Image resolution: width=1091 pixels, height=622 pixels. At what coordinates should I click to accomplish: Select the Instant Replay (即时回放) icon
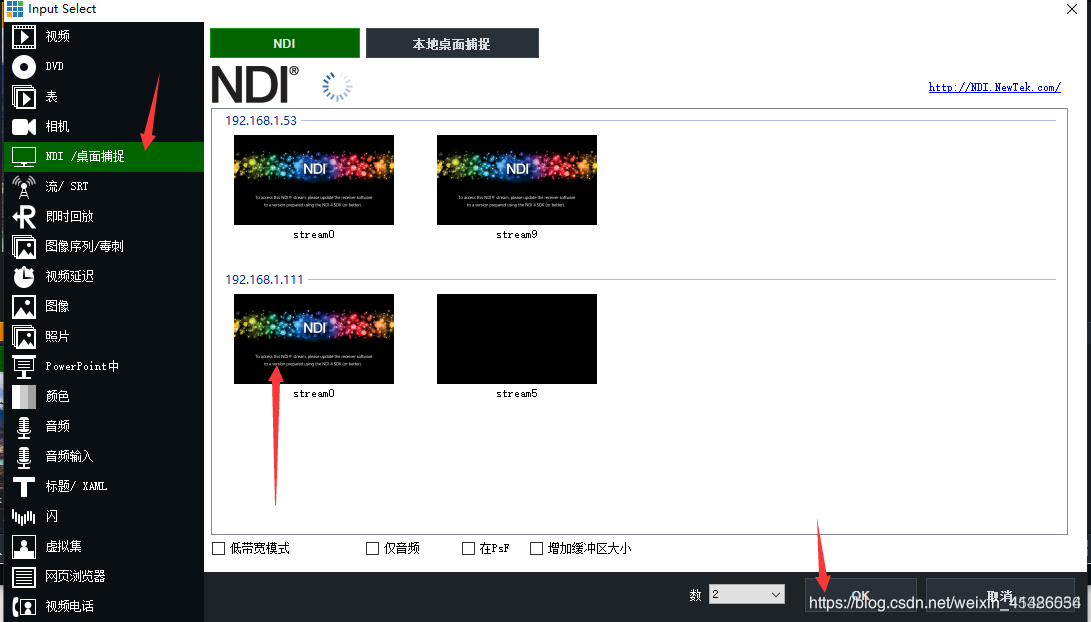tap(24, 216)
